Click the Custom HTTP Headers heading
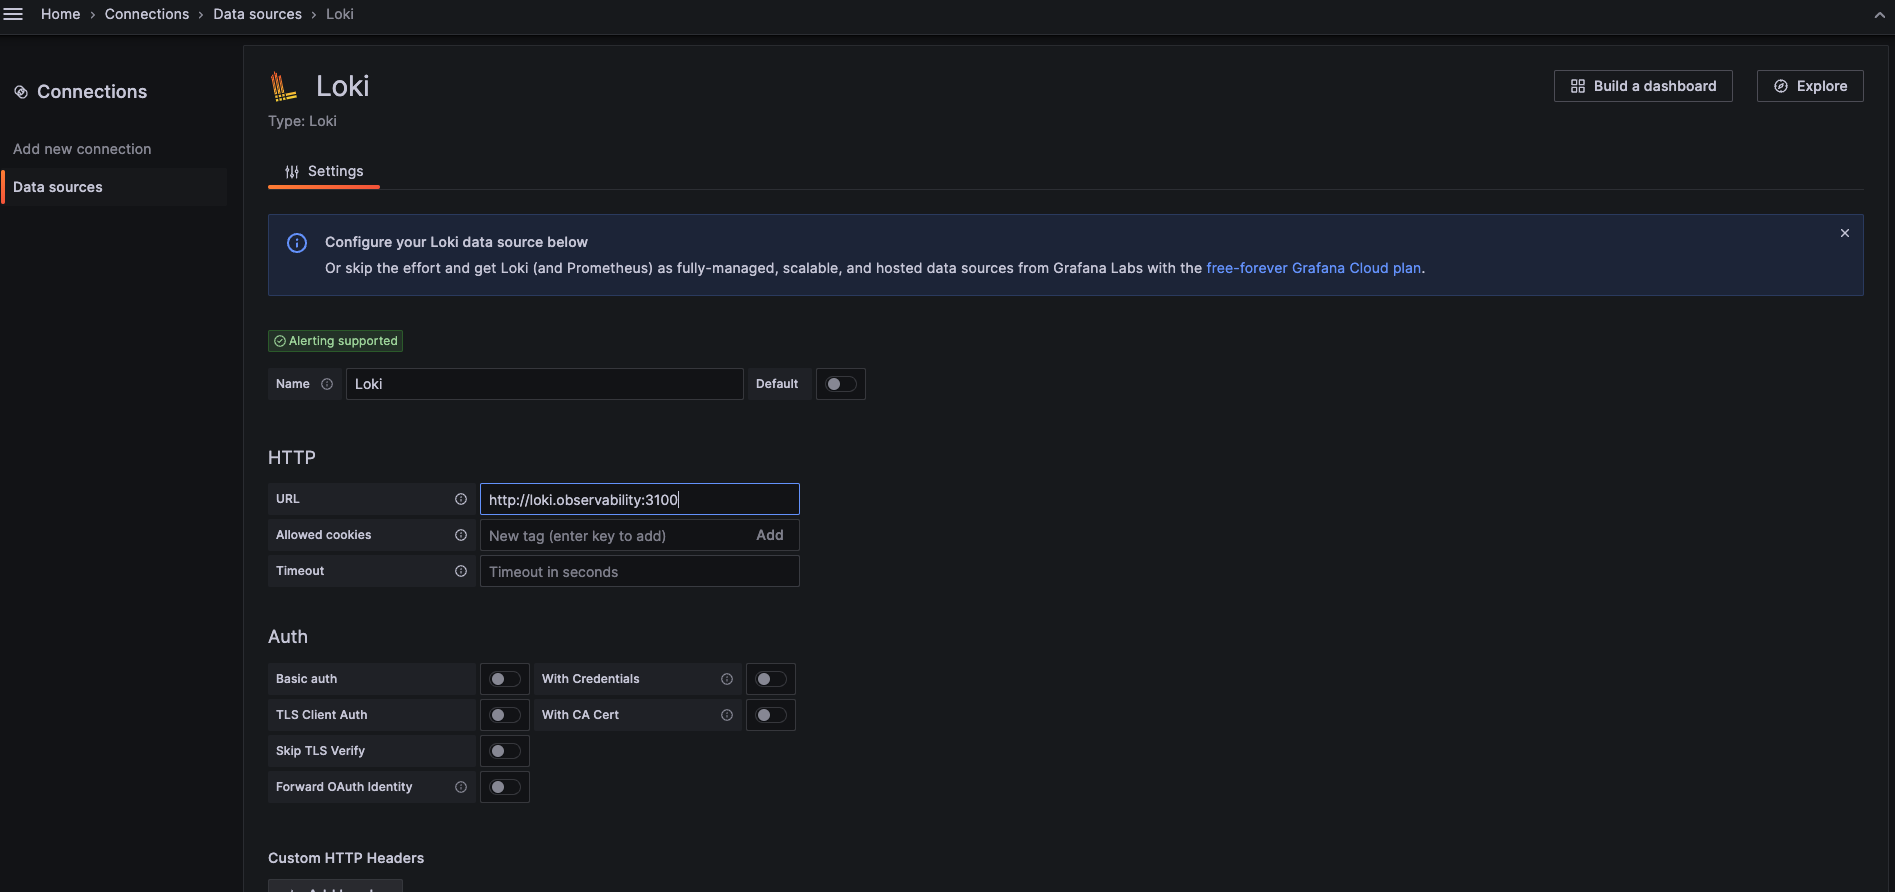Image resolution: width=1895 pixels, height=892 pixels. click(346, 858)
